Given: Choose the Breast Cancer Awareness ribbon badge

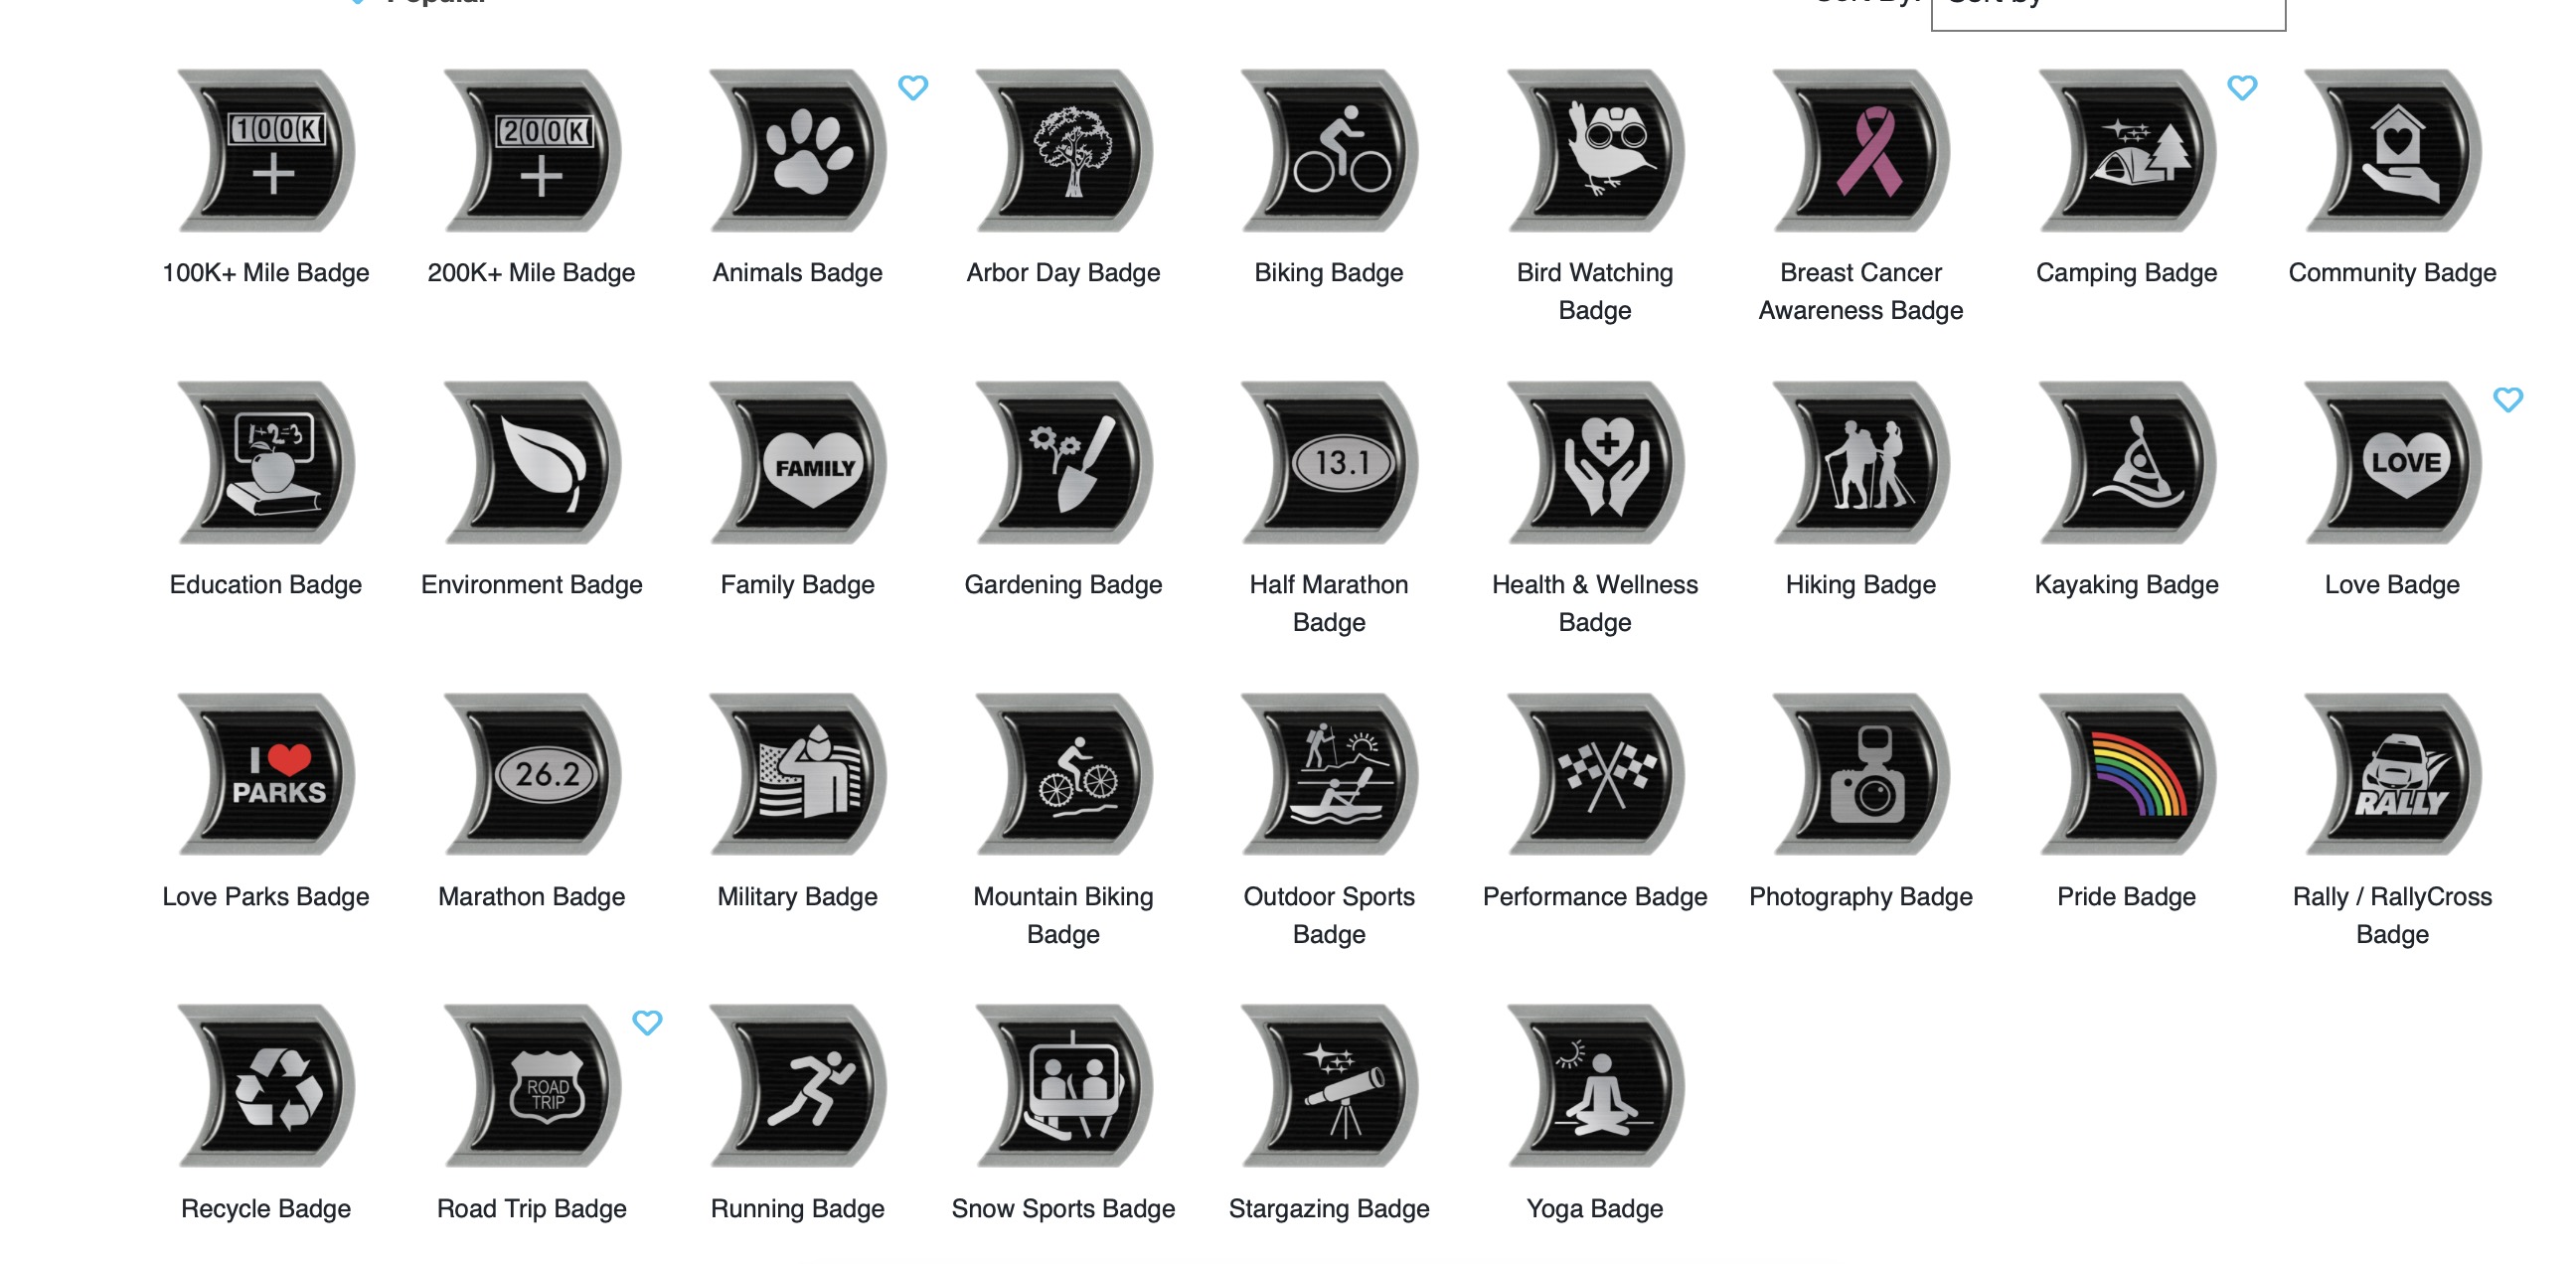Looking at the screenshot, I should (x=1860, y=151).
